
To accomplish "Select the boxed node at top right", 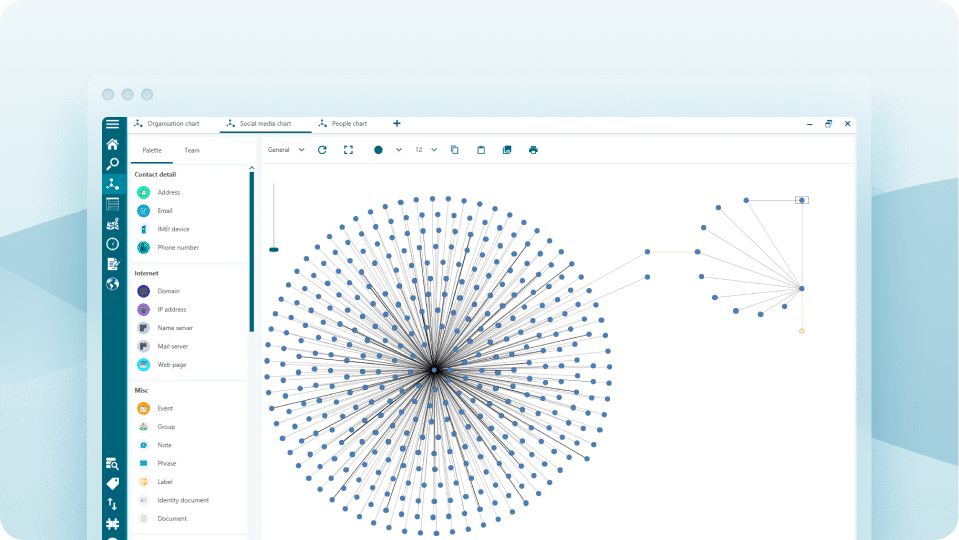I will [x=802, y=200].
